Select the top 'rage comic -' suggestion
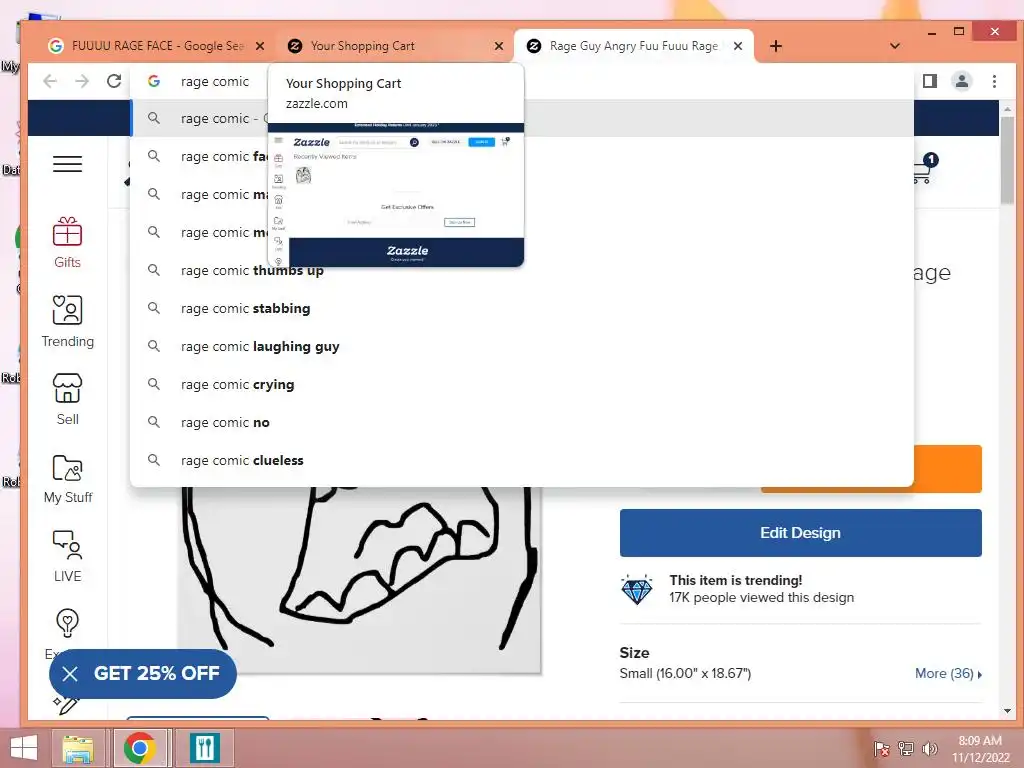The height and width of the screenshot is (768, 1024). [x=521, y=118]
